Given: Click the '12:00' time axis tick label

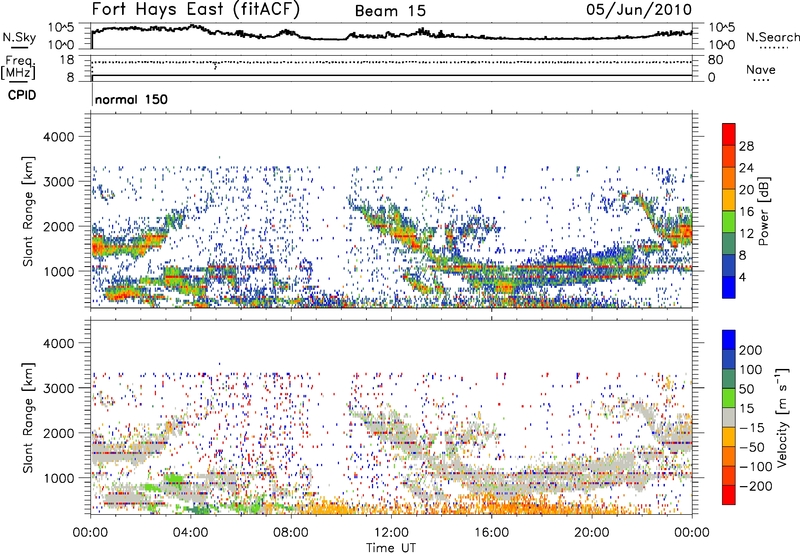Looking at the screenshot, I should [391, 533].
